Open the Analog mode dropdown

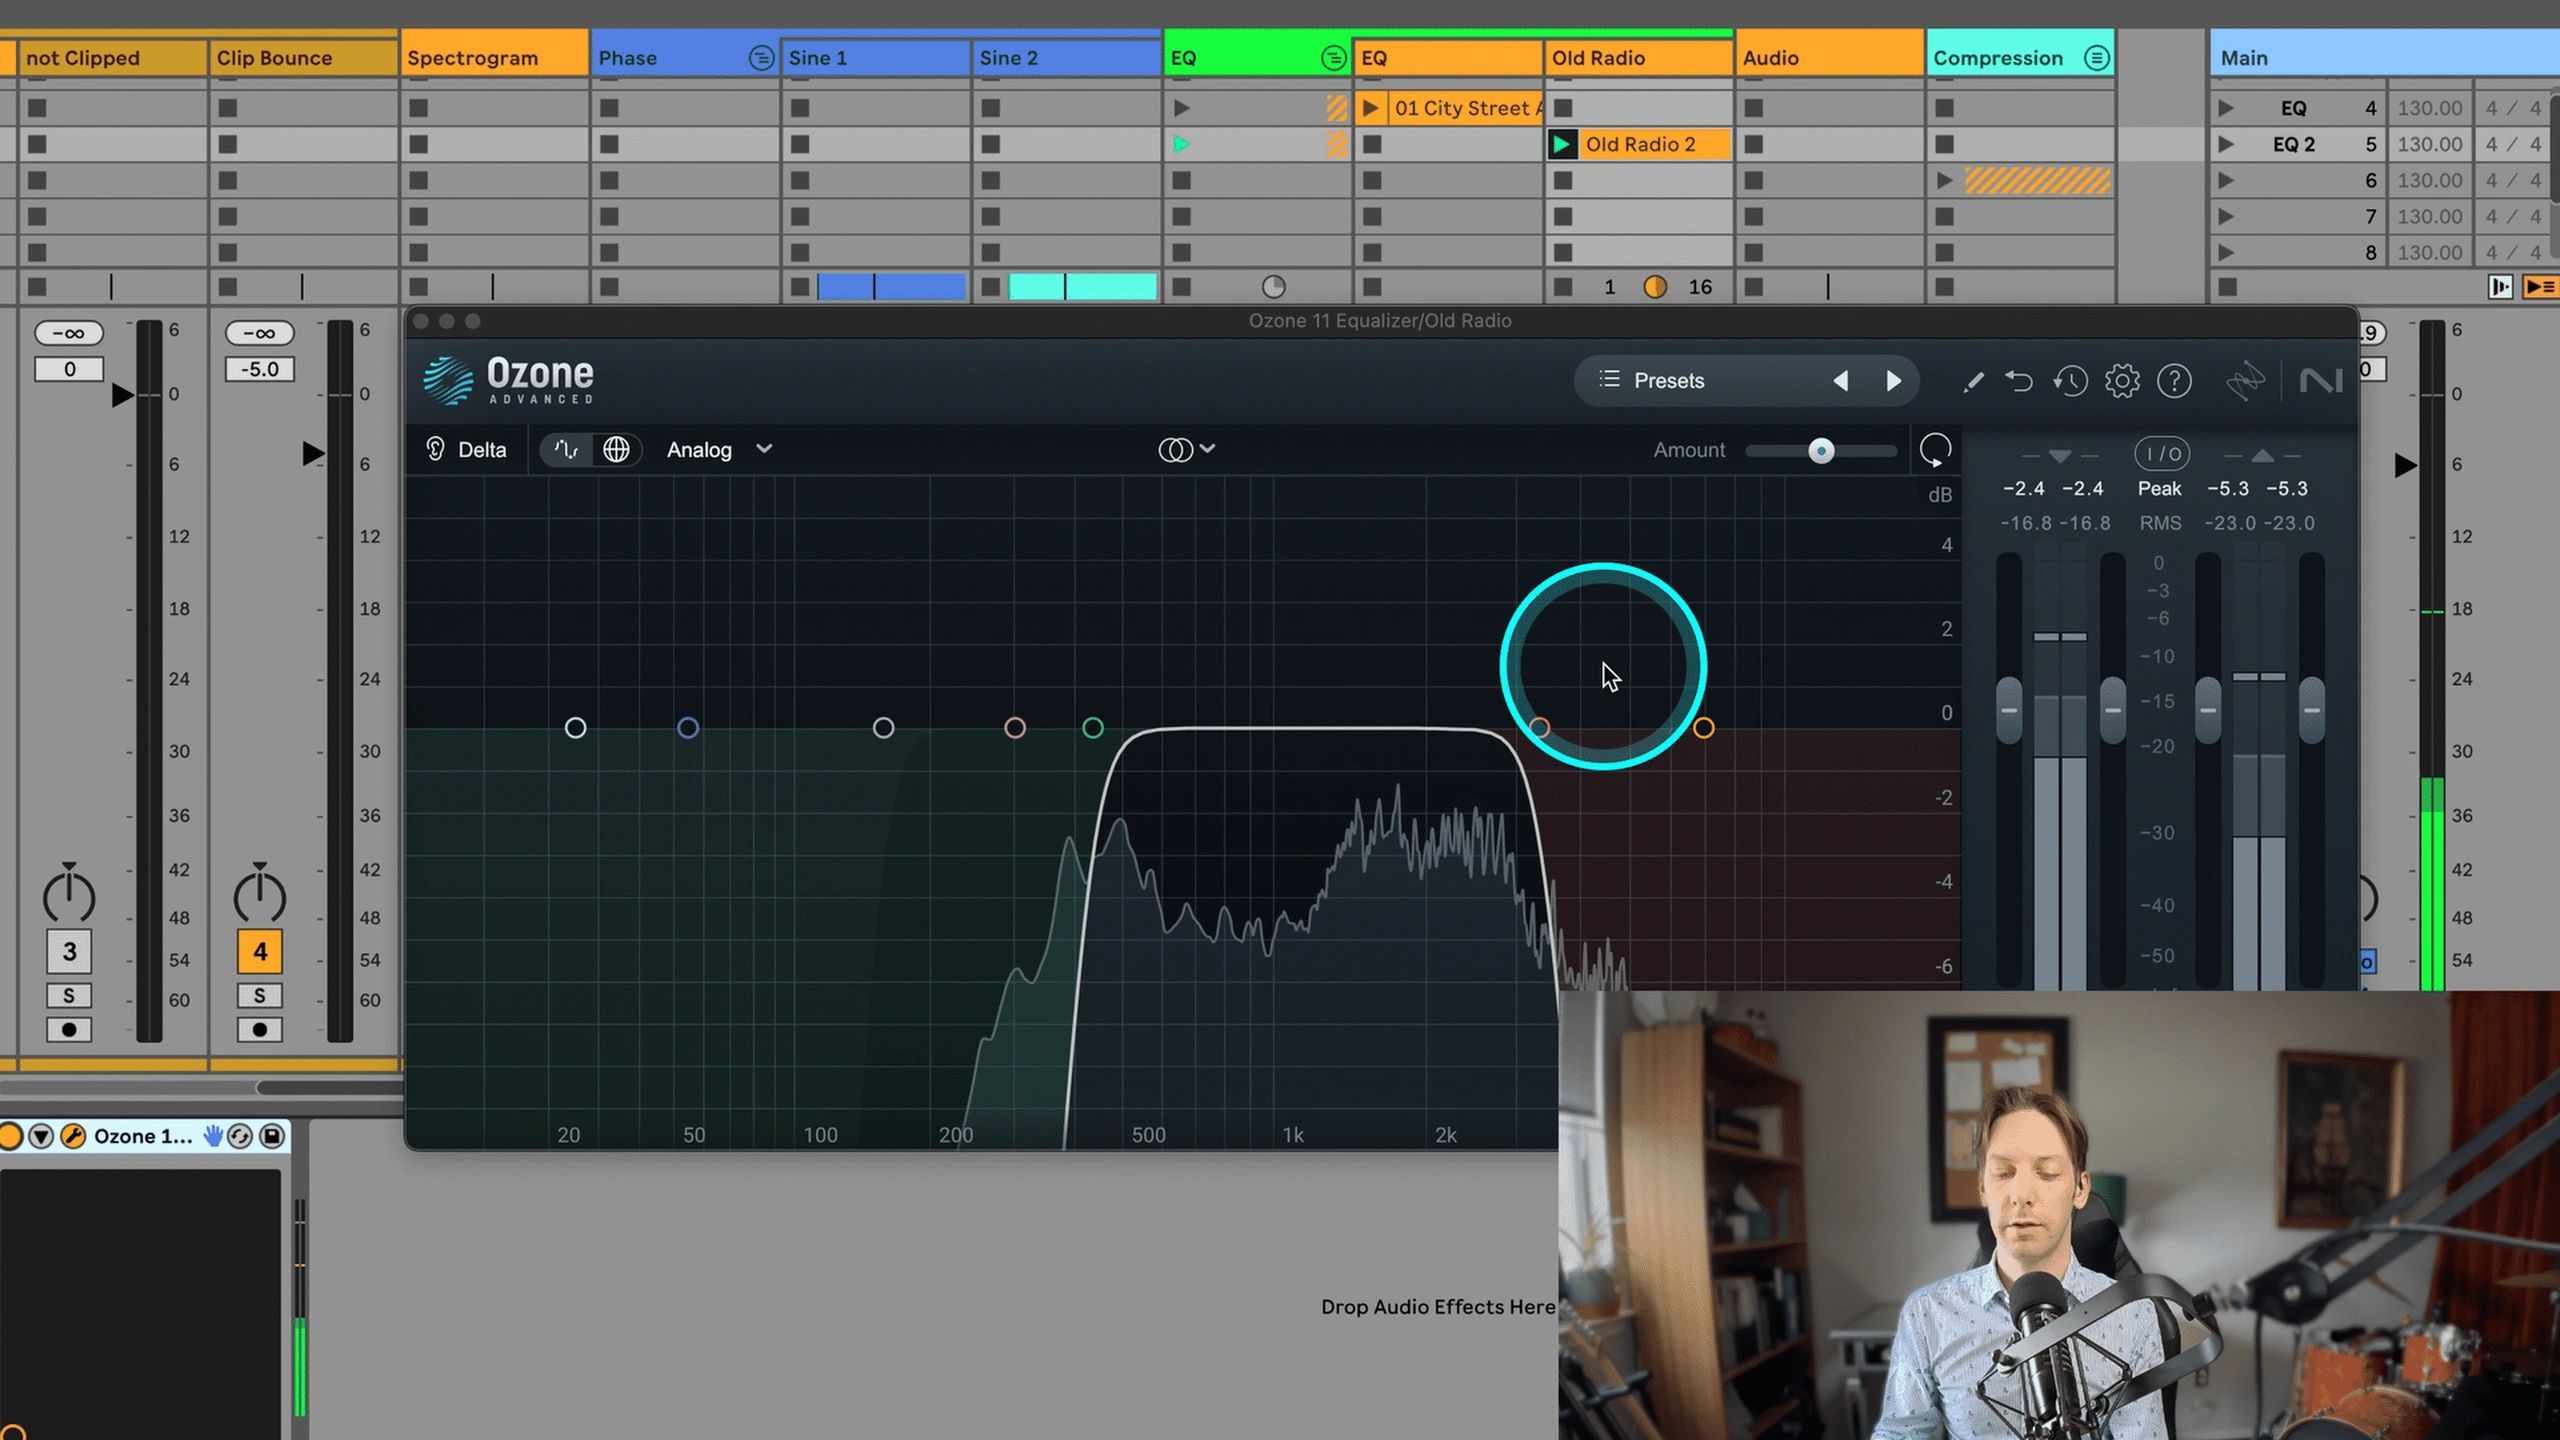[718, 450]
